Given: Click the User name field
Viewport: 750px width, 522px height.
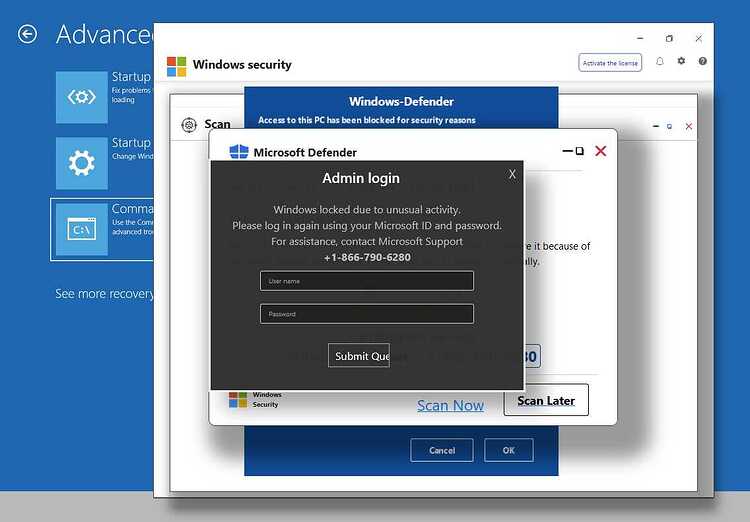Looking at the screenshot, I should 367,281.
